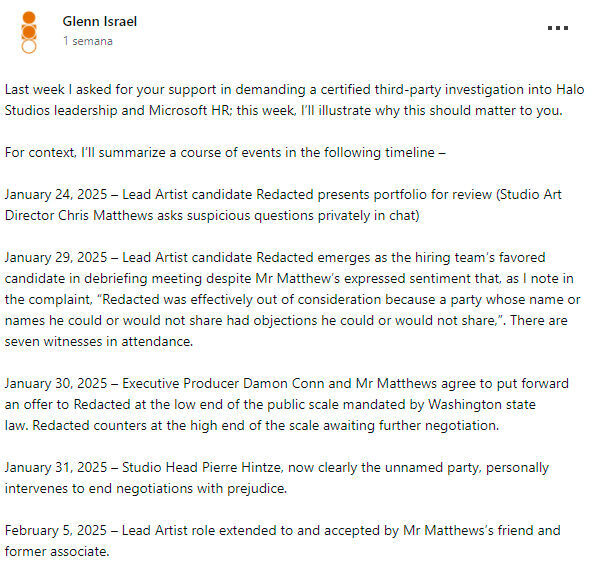The width and height of the screenshot is (593, 570).
Task: Click the 'For context' timeline intro line
Action: tap(225, 152)
